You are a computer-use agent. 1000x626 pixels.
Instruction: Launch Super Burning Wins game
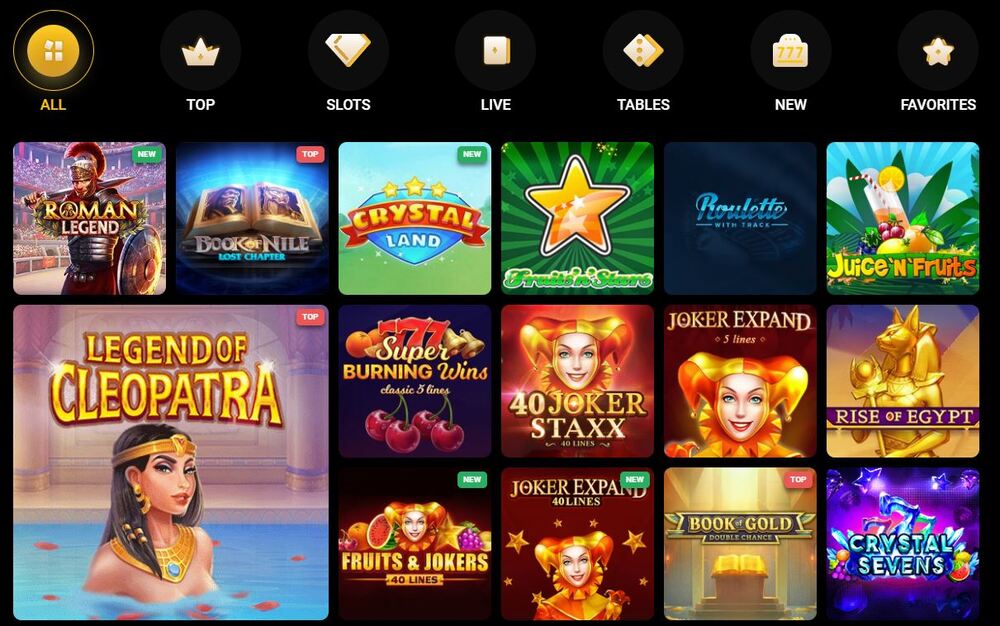coord(415,381)
